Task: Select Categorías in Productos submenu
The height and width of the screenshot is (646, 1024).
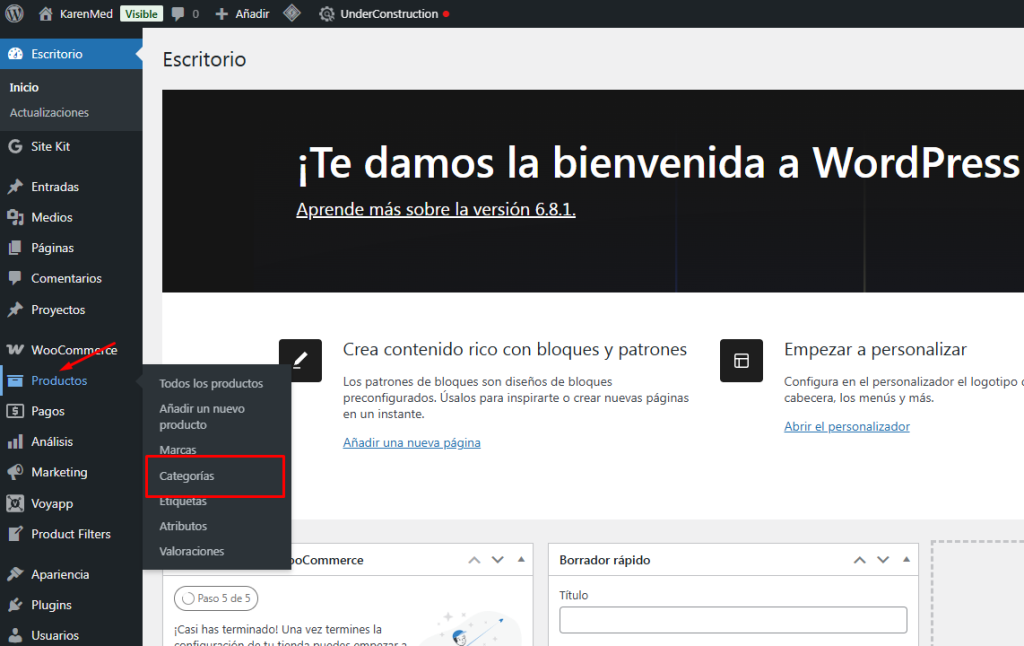Action: [x=187, y=476]
